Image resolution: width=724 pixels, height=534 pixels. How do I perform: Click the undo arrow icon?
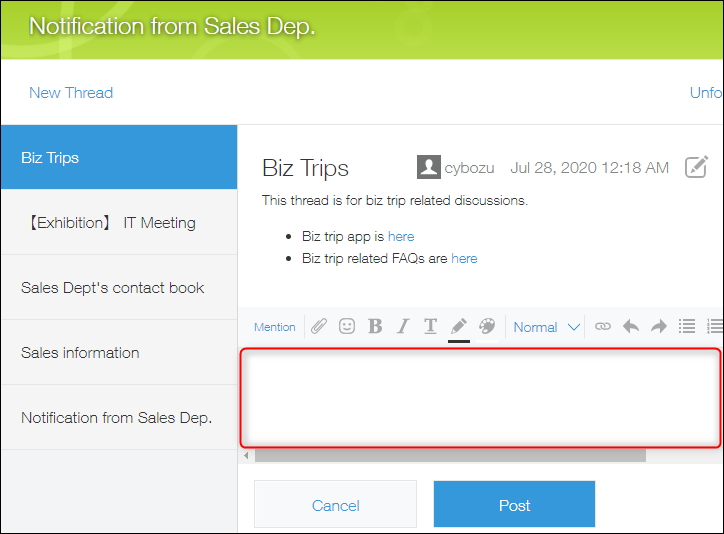tap(630, 326)
